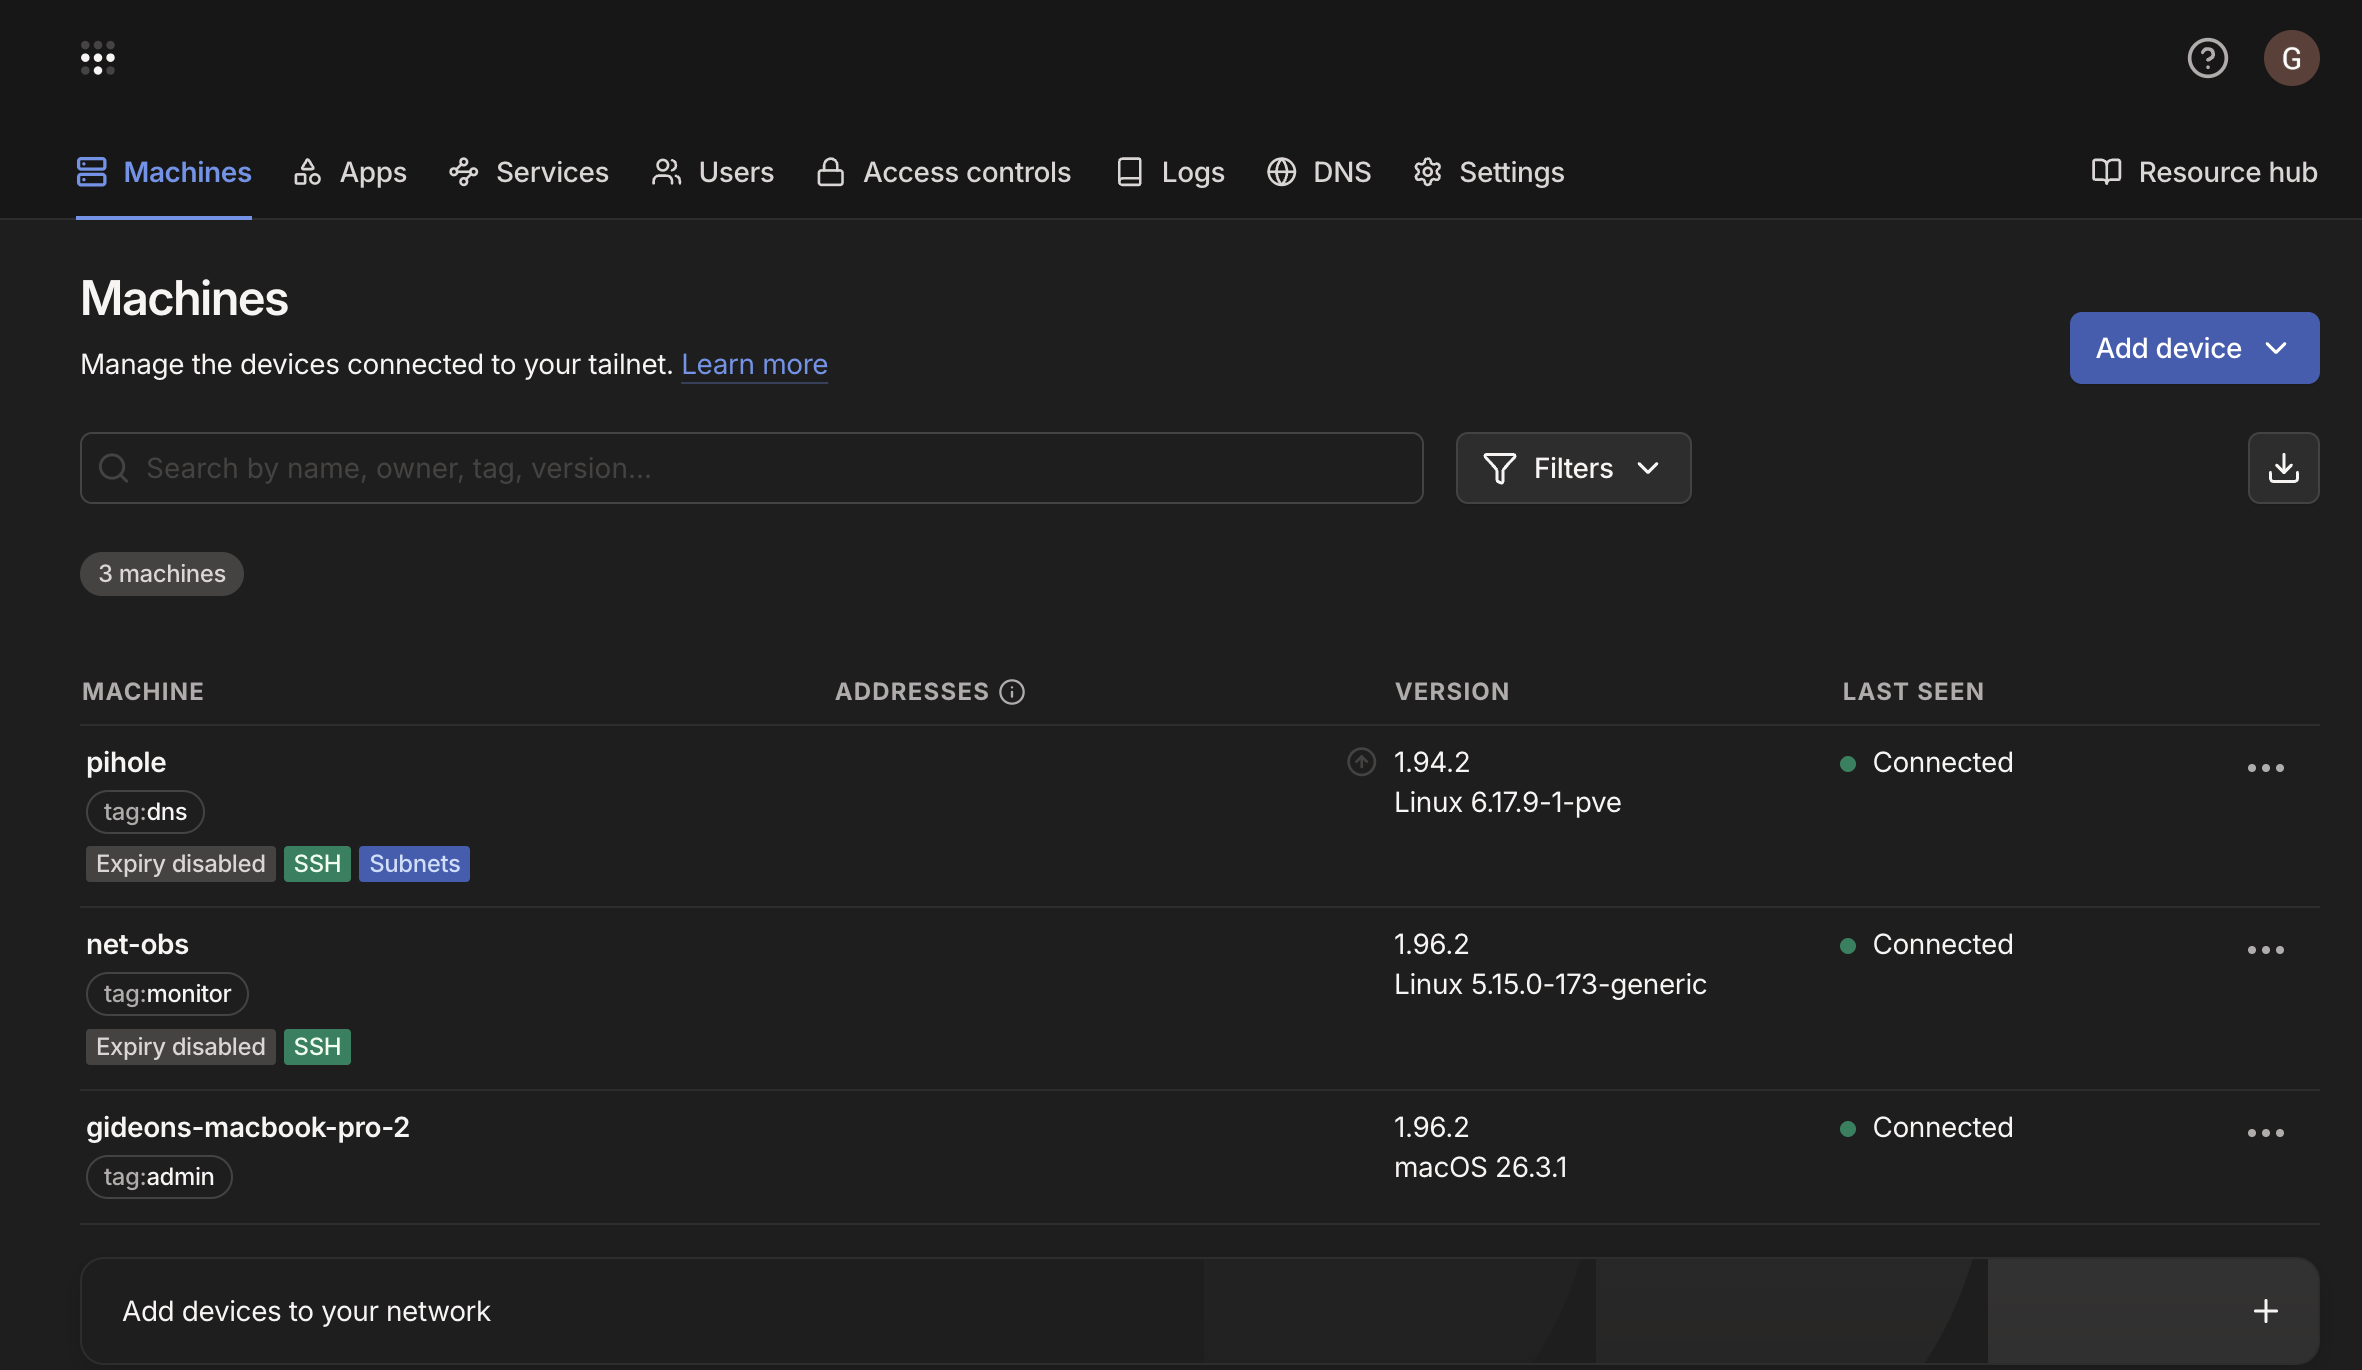The height and width of the screenshot is (1370, 2362).
Task: Switch to the Apps tab
Action: point(350,172)
